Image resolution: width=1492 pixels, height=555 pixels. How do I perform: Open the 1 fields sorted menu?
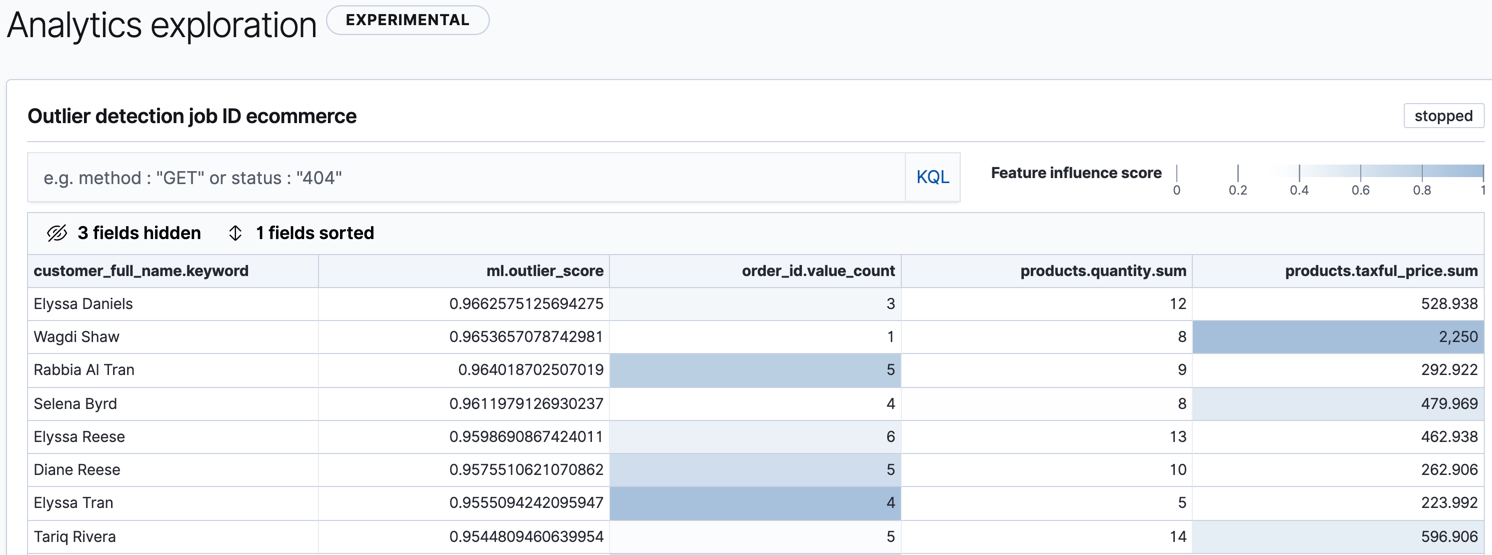[x=301, y=233]
